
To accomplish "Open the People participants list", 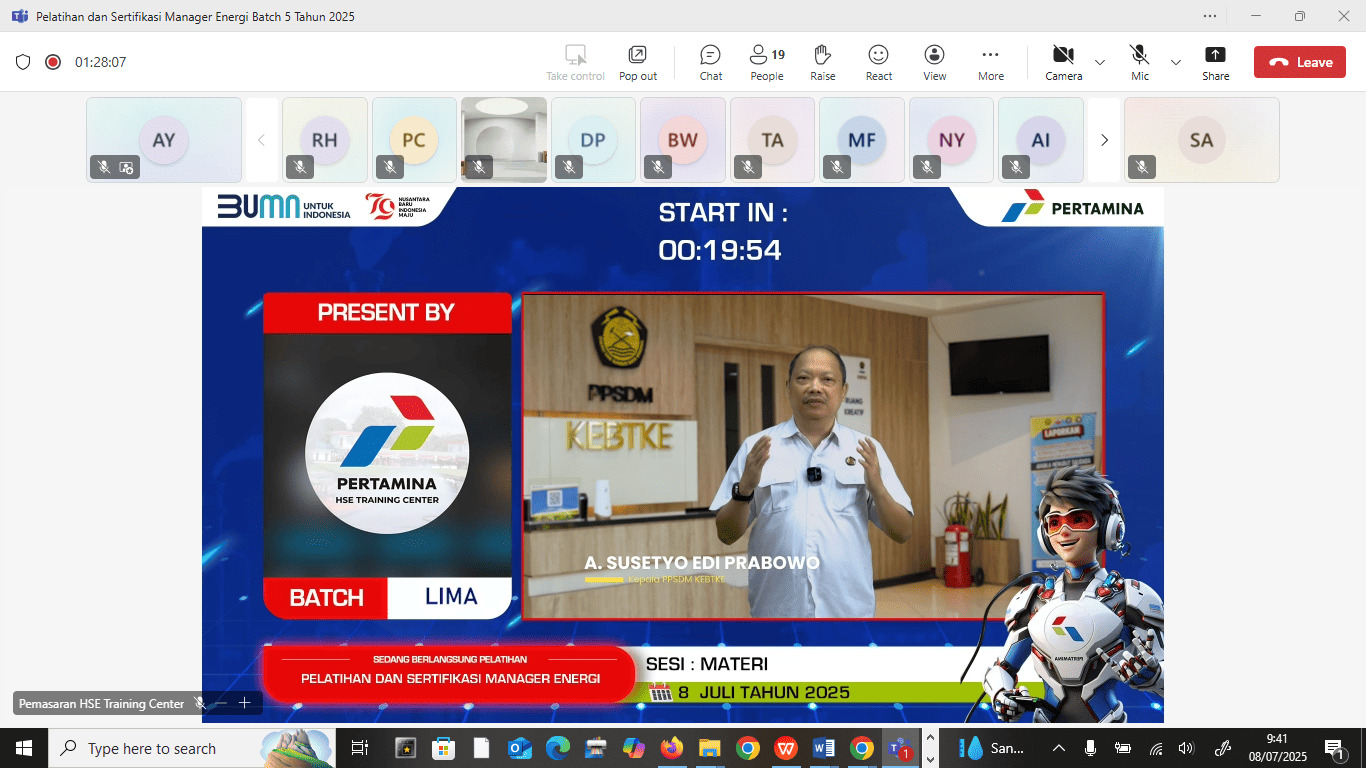I will [767, 62].
